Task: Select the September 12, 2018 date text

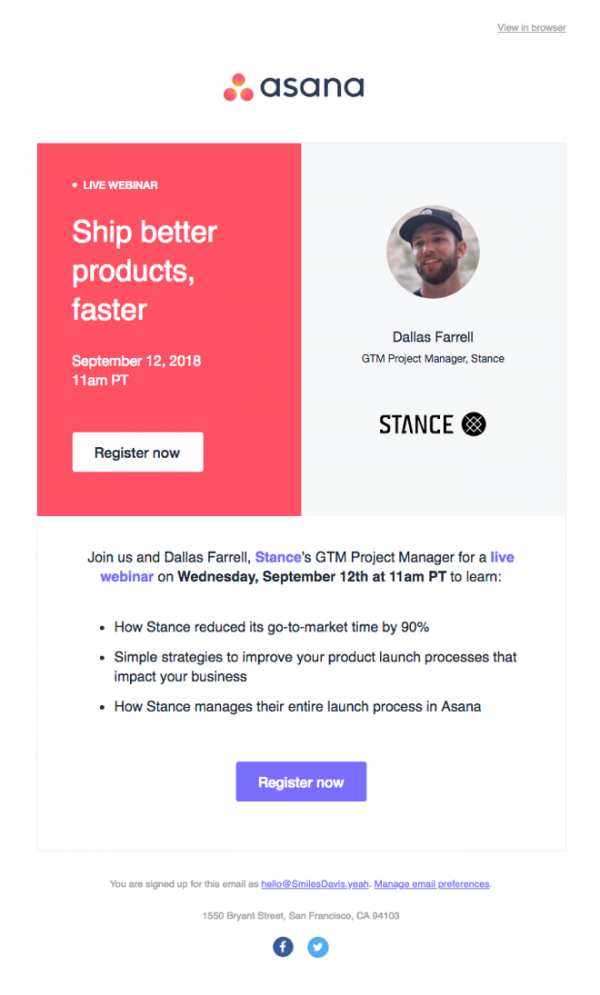Action: 135,361
